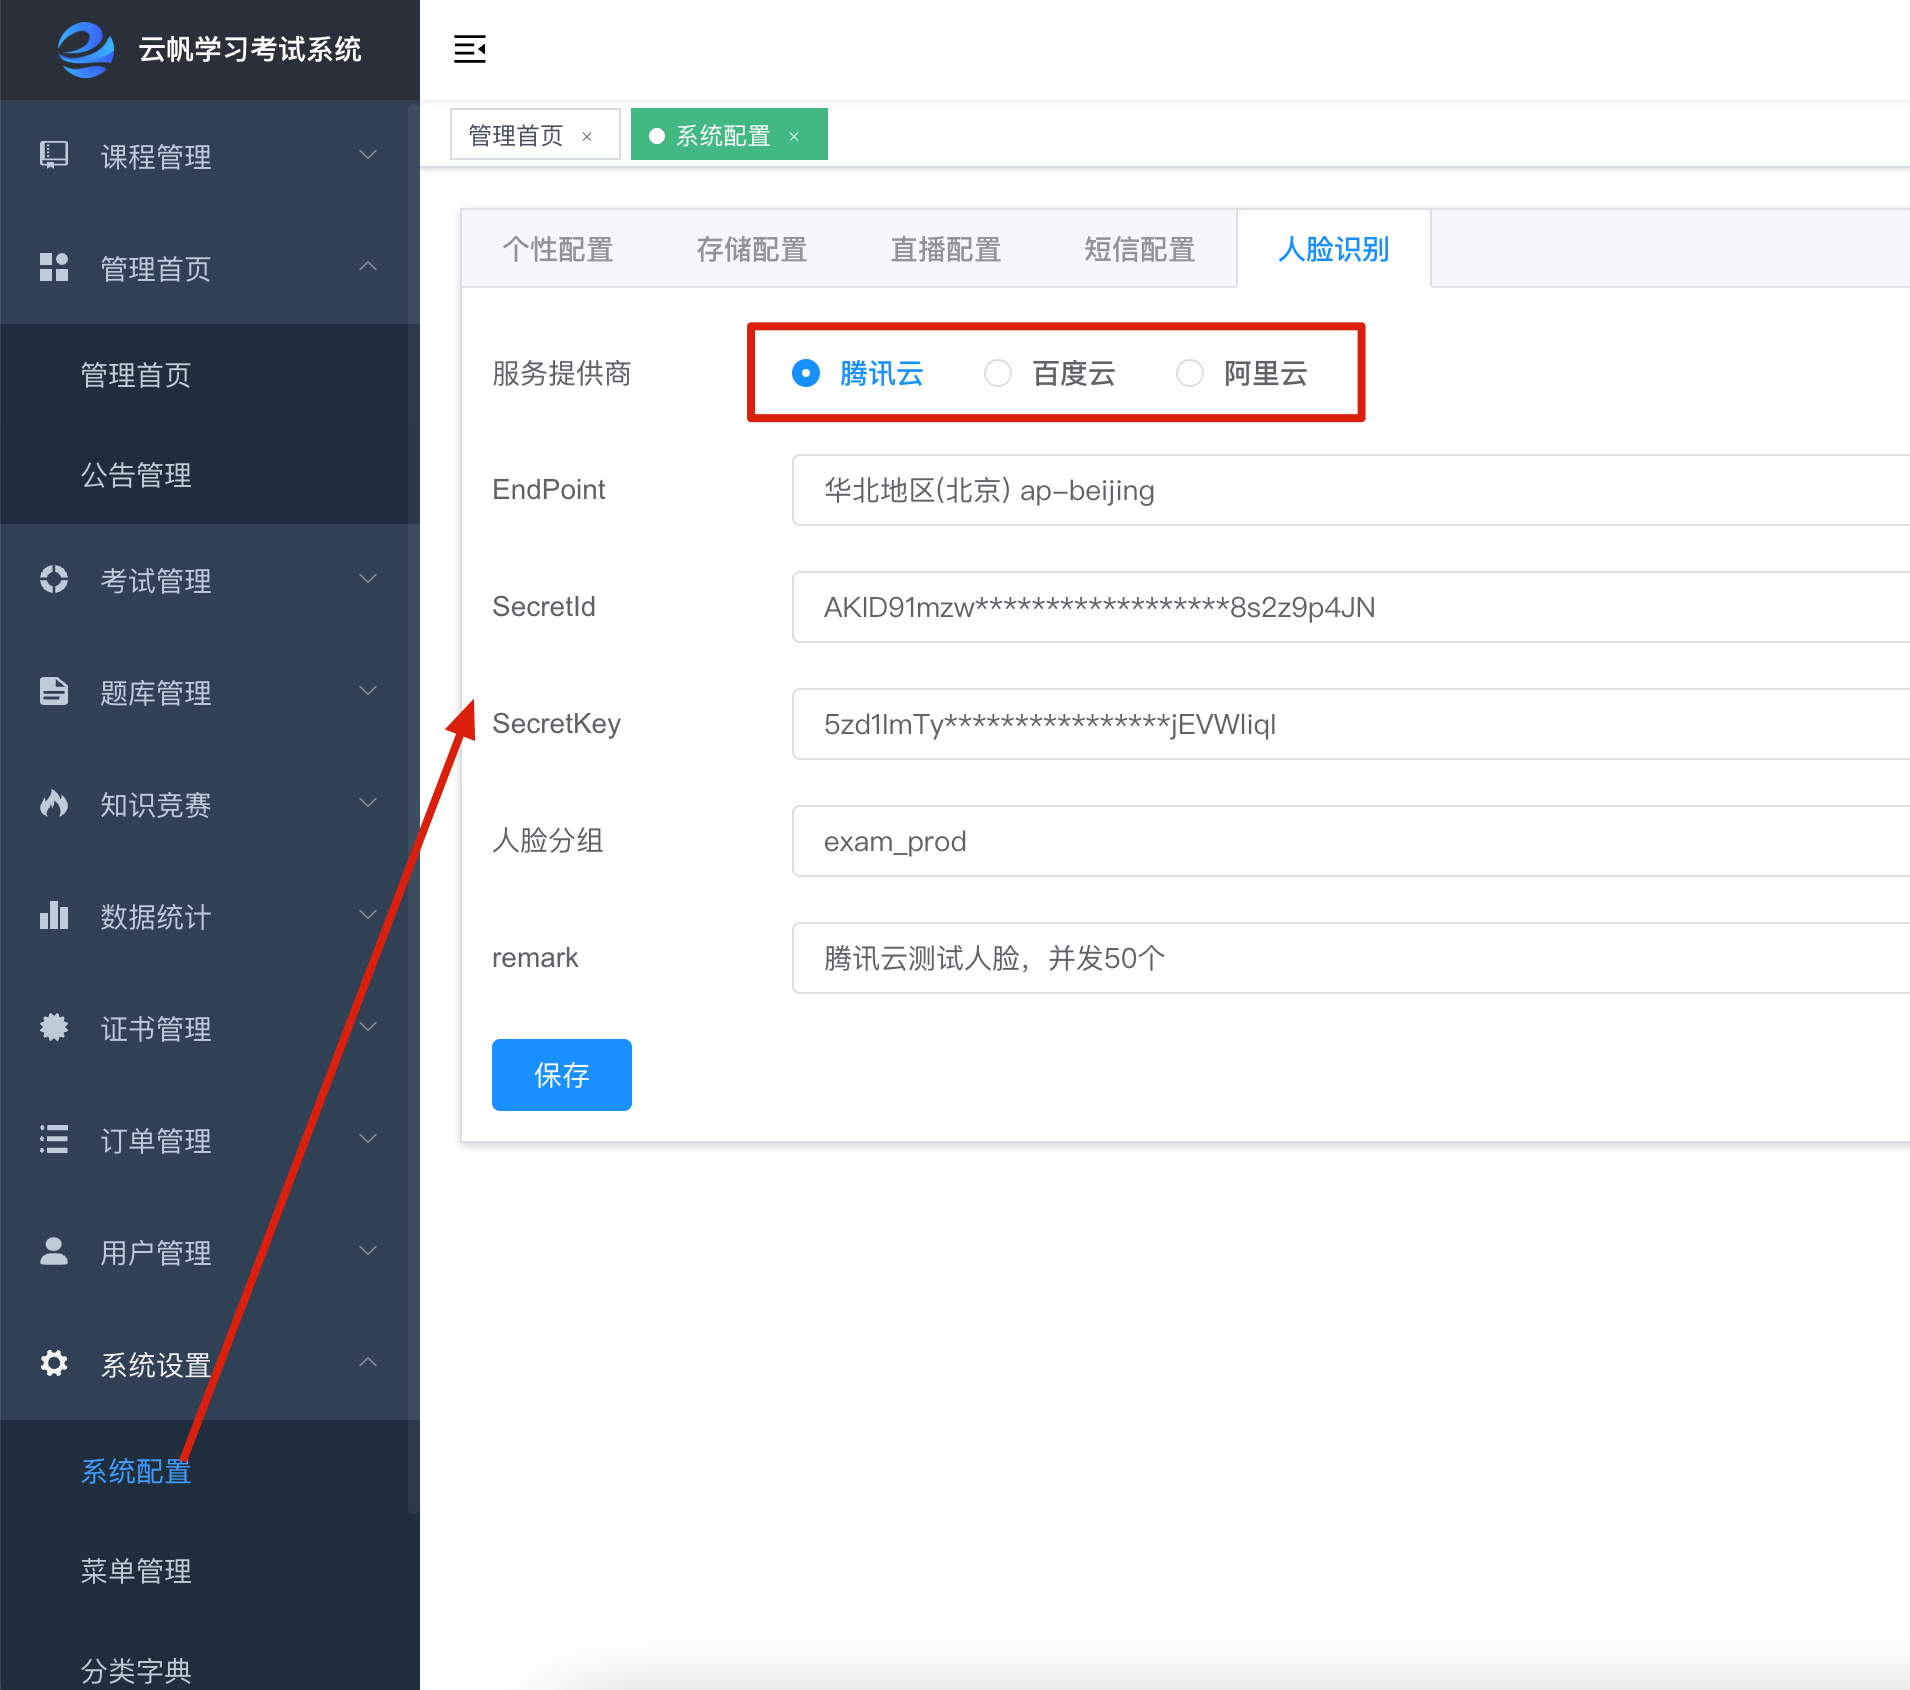
Task: Click the 题库管理 document icon
Action: pyautogui.click(x=54, y=691)
